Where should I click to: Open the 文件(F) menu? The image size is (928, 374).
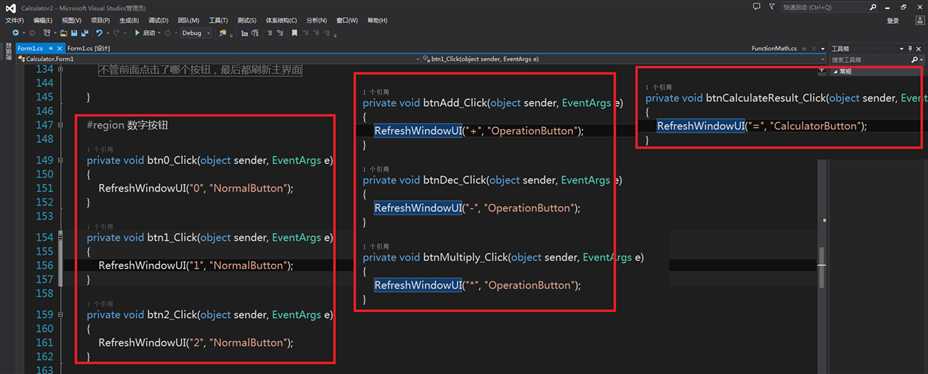pos(15,20)
